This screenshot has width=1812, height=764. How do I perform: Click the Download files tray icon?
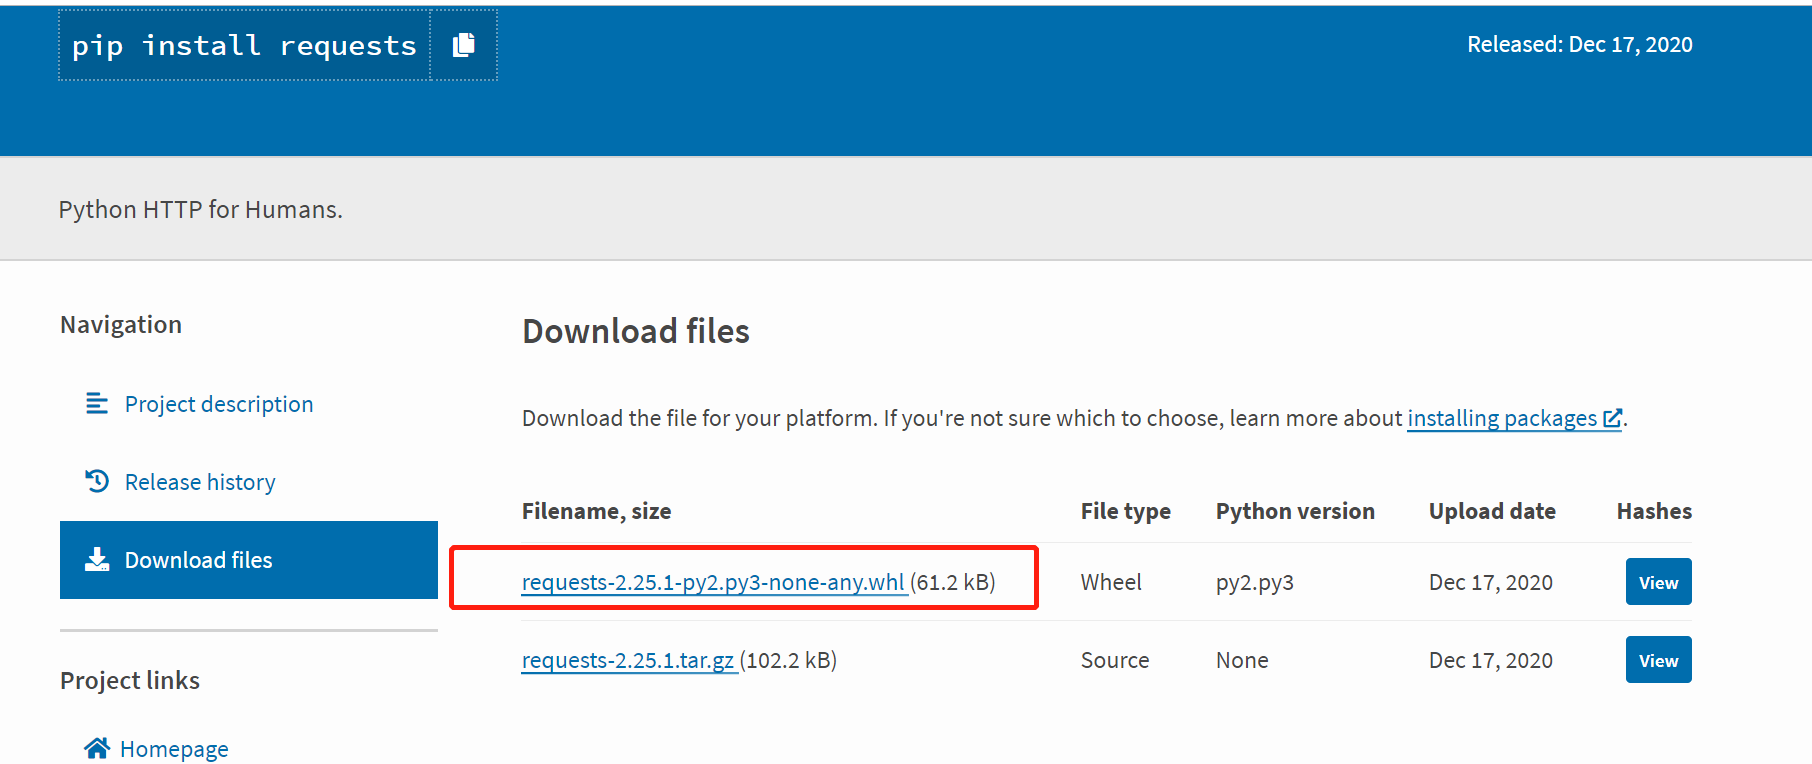[97, 559]
